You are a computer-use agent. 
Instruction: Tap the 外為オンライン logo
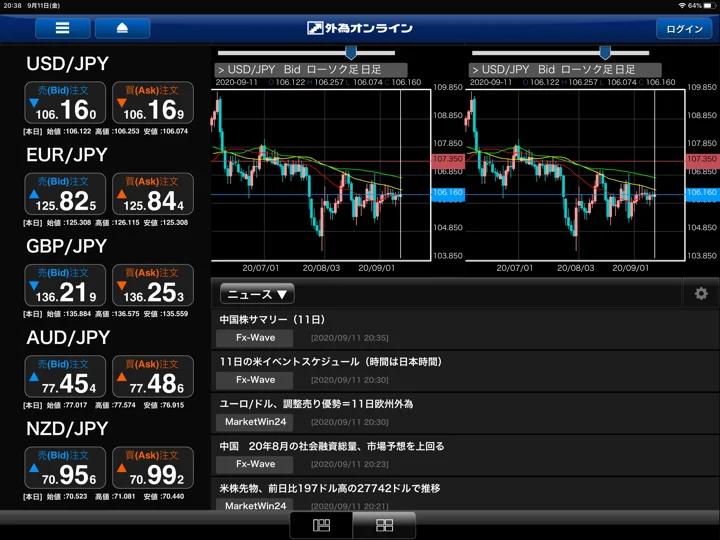coord(360,28)
